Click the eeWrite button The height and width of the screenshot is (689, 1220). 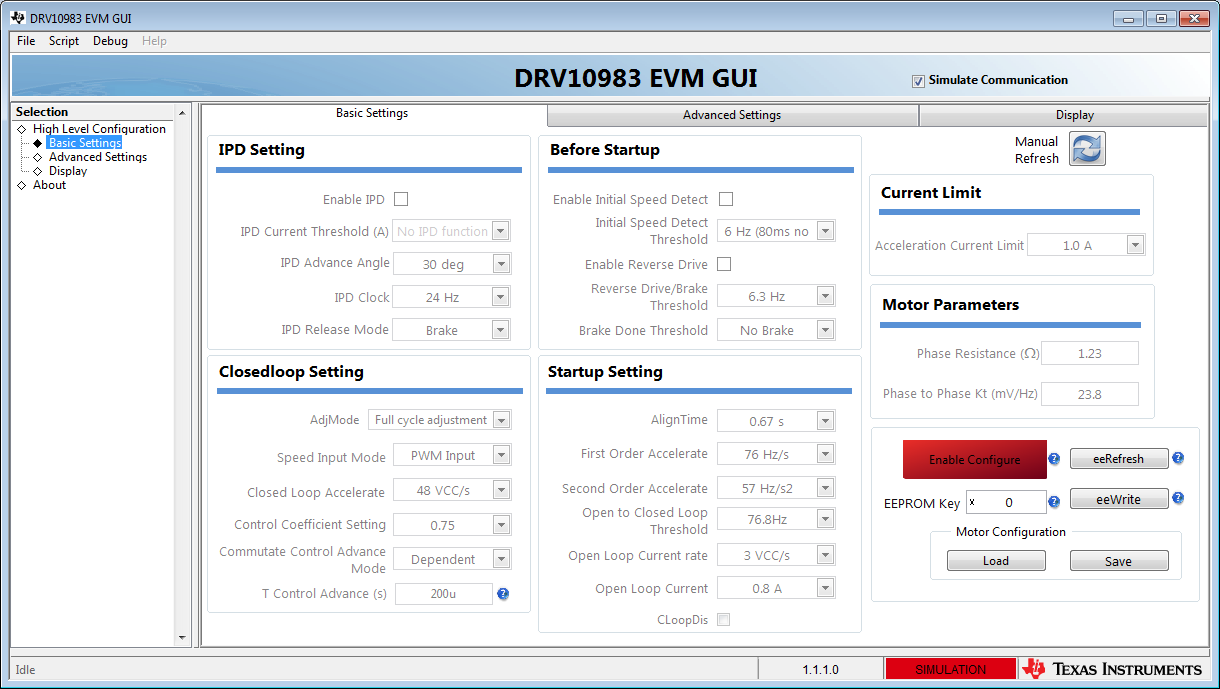(1119, 499)
